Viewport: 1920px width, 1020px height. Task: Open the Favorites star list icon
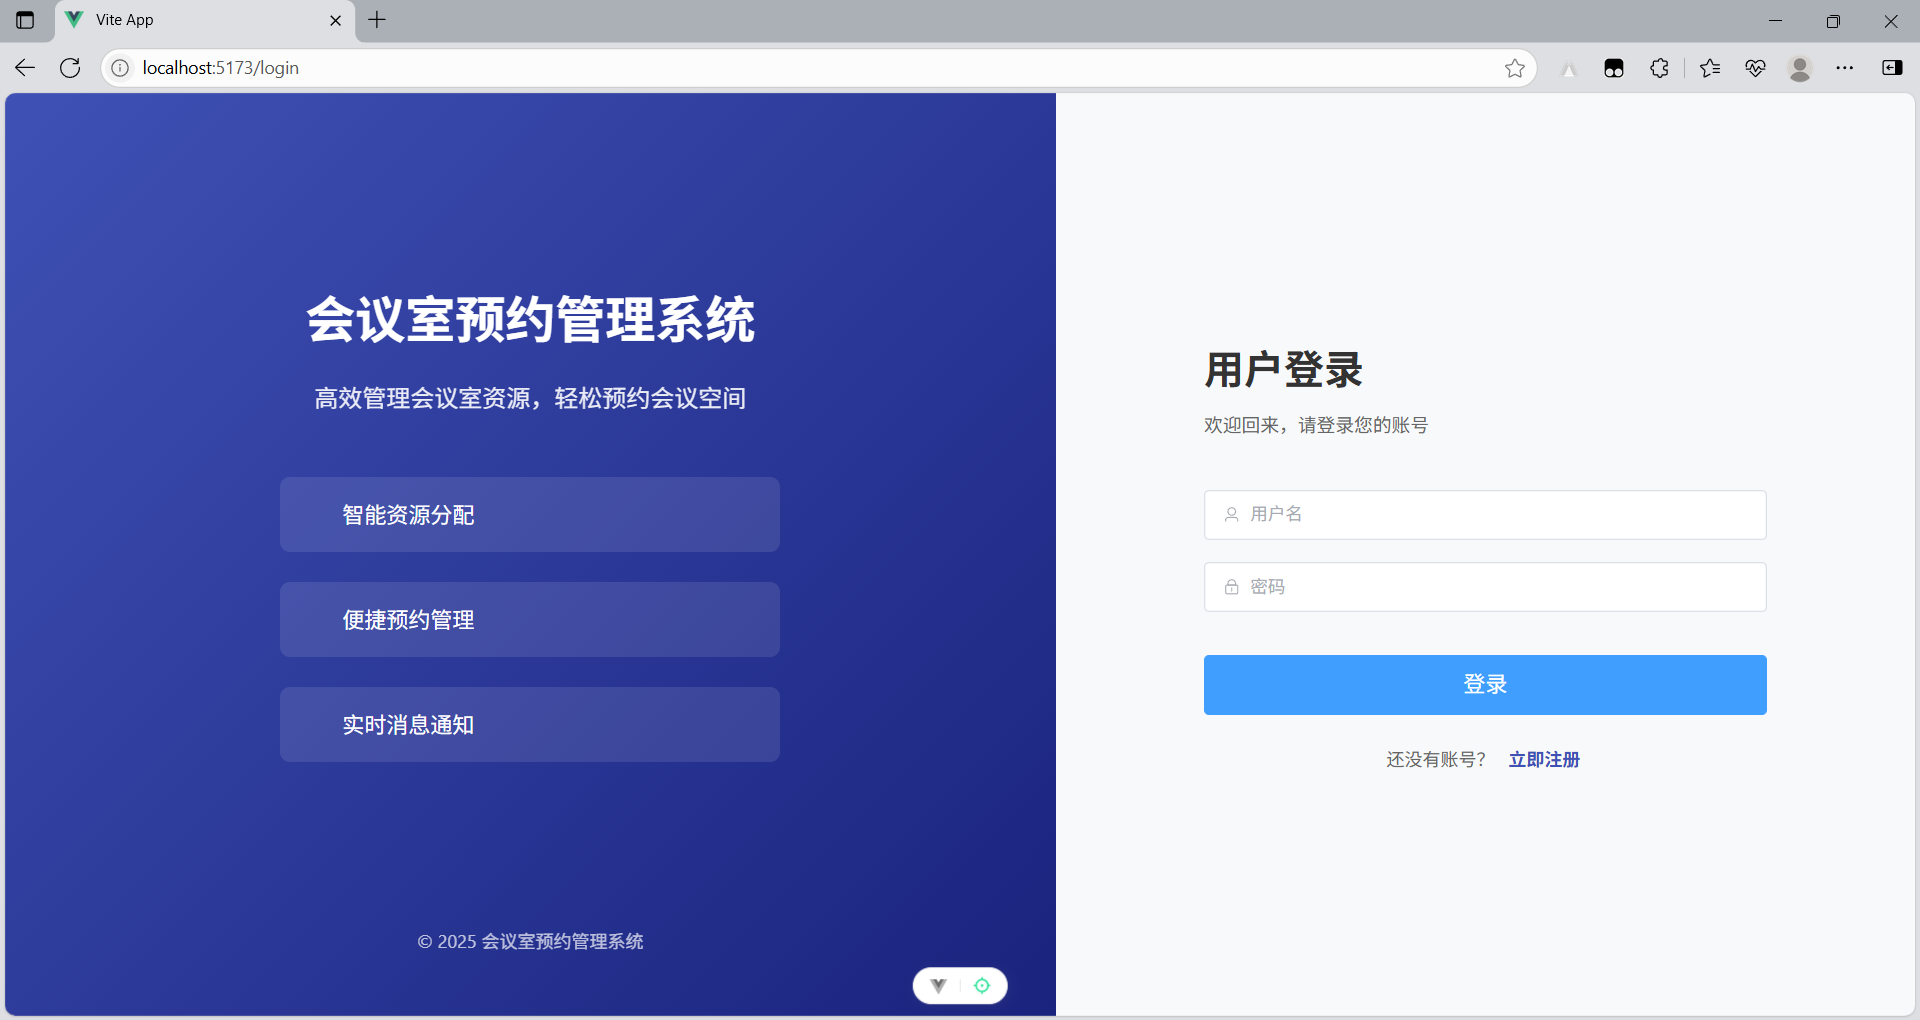tap(1710, 68)
